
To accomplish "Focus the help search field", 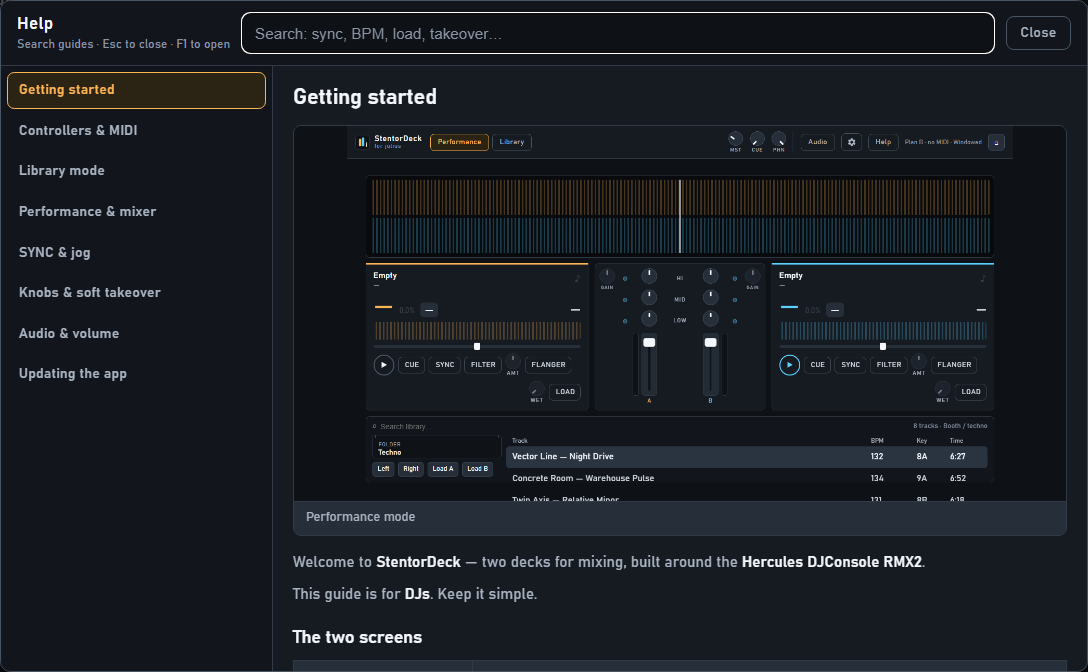I will [618, 33].
